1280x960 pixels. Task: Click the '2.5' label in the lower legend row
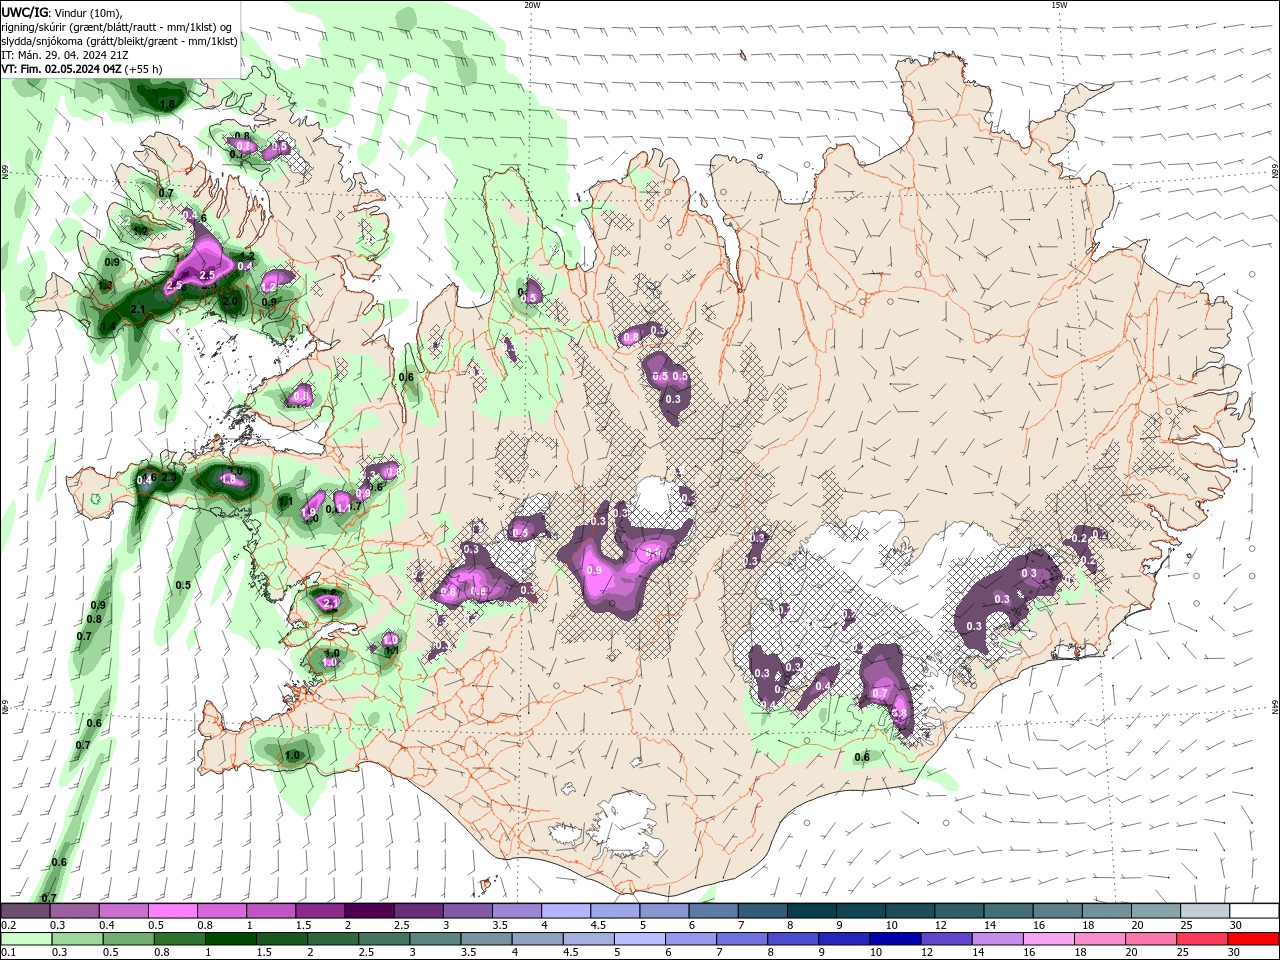pos(365,953)
